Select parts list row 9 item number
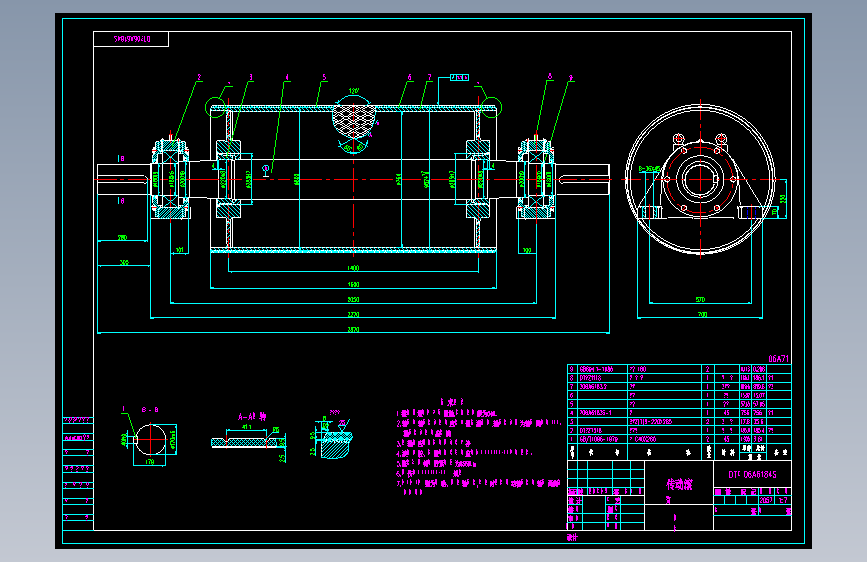 click(x=572, y=369)
